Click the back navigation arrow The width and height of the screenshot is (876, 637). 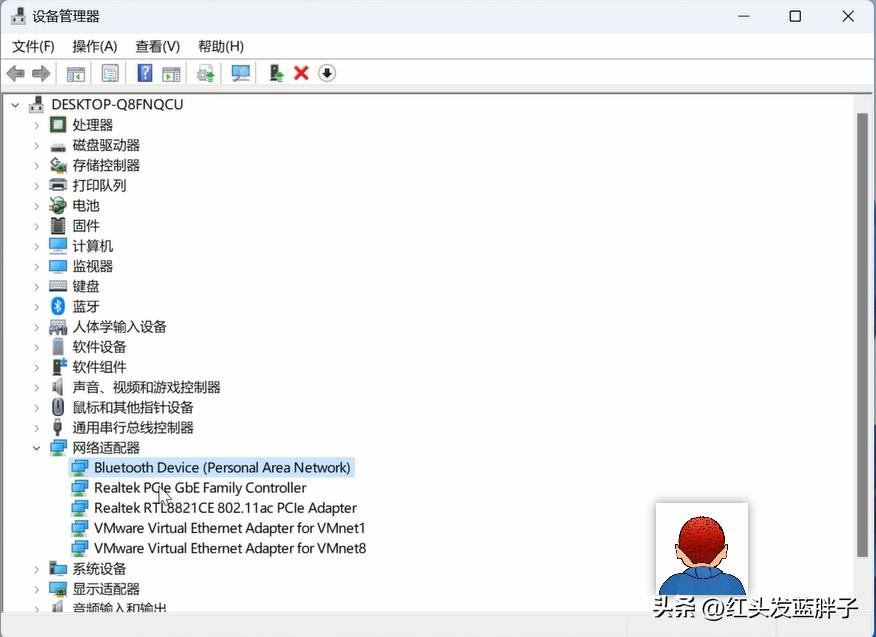(x=15, y=72)
